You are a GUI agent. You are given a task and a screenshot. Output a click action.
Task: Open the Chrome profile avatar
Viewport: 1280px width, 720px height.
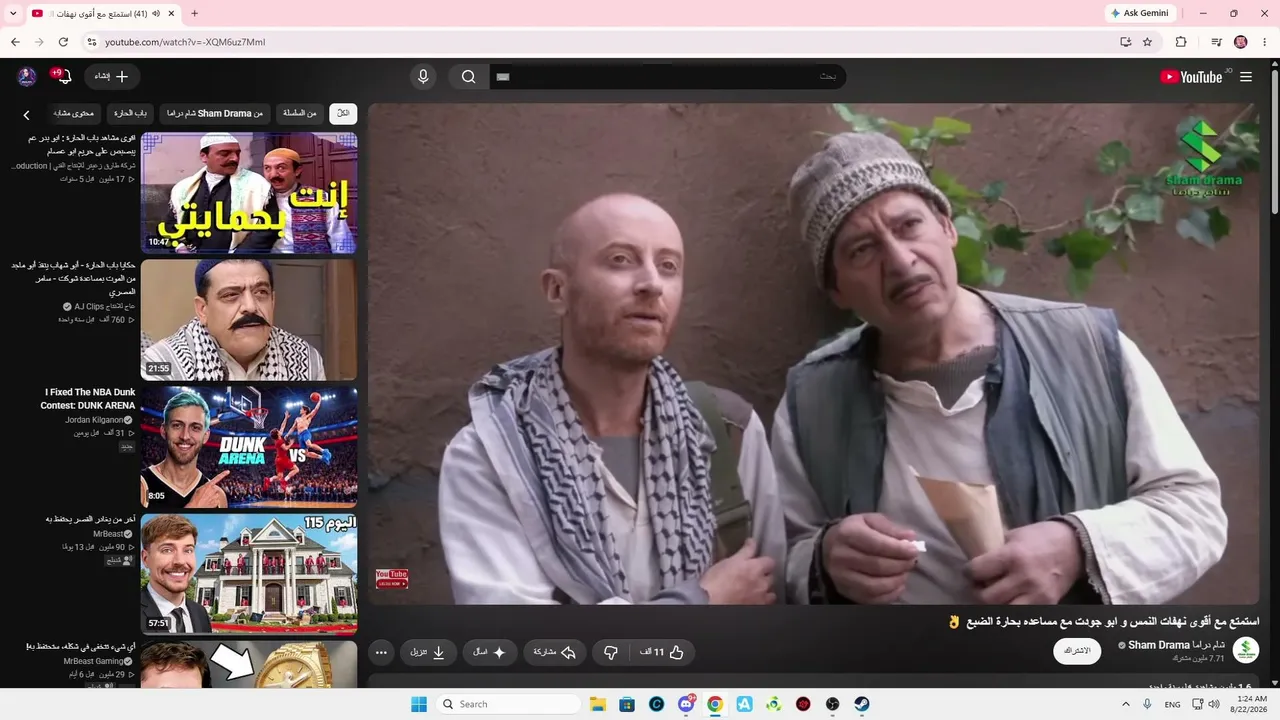(1241, 42)
